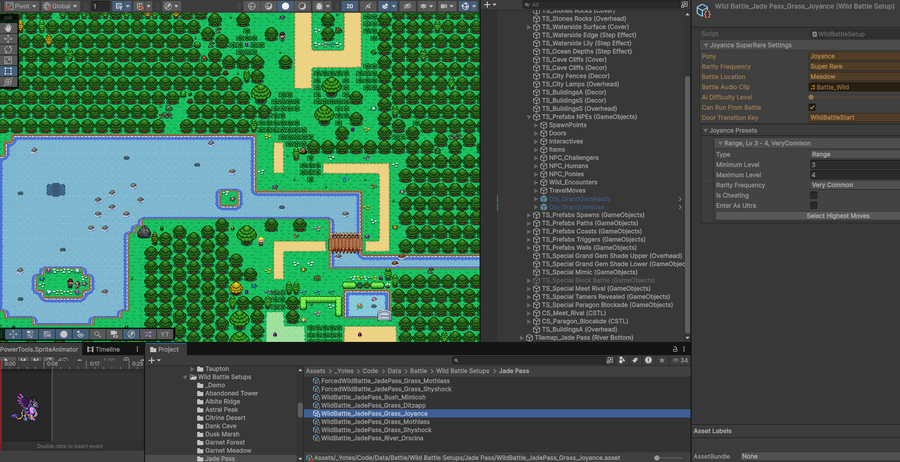Click Battle breadcrumb in Project path
The image size is (900, 462).
pyautogui.click(x=418, y=371)
